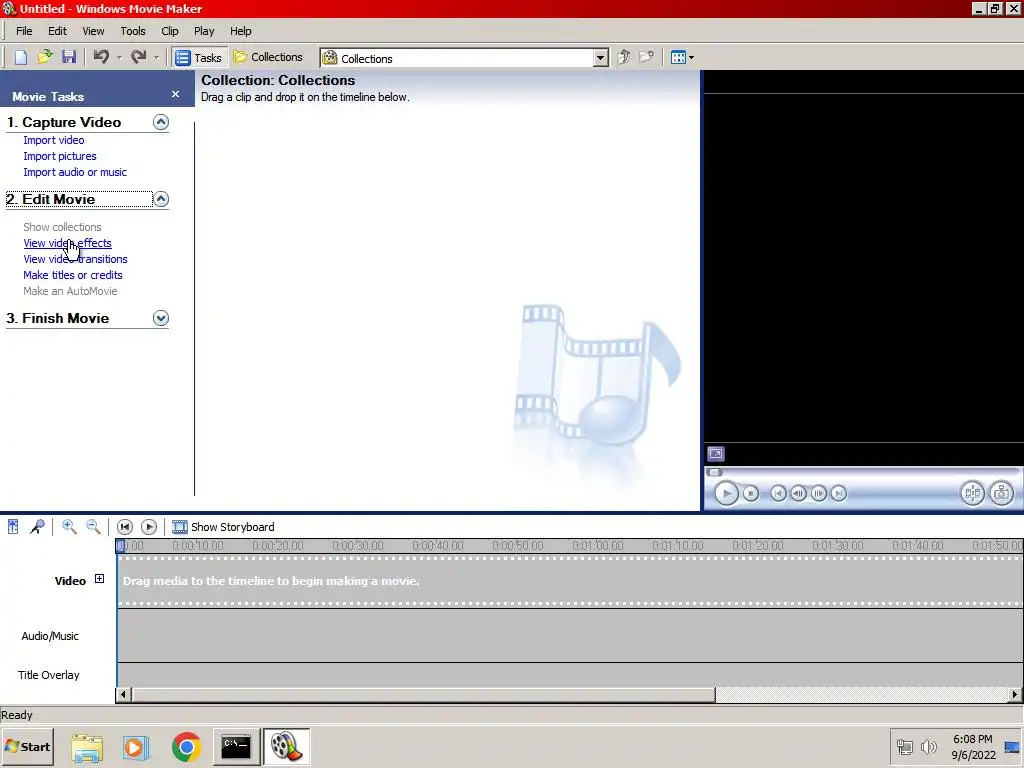Screen dimensions: 1024x768
Task: Click the preview Stop button
Action: click(751, 494)
